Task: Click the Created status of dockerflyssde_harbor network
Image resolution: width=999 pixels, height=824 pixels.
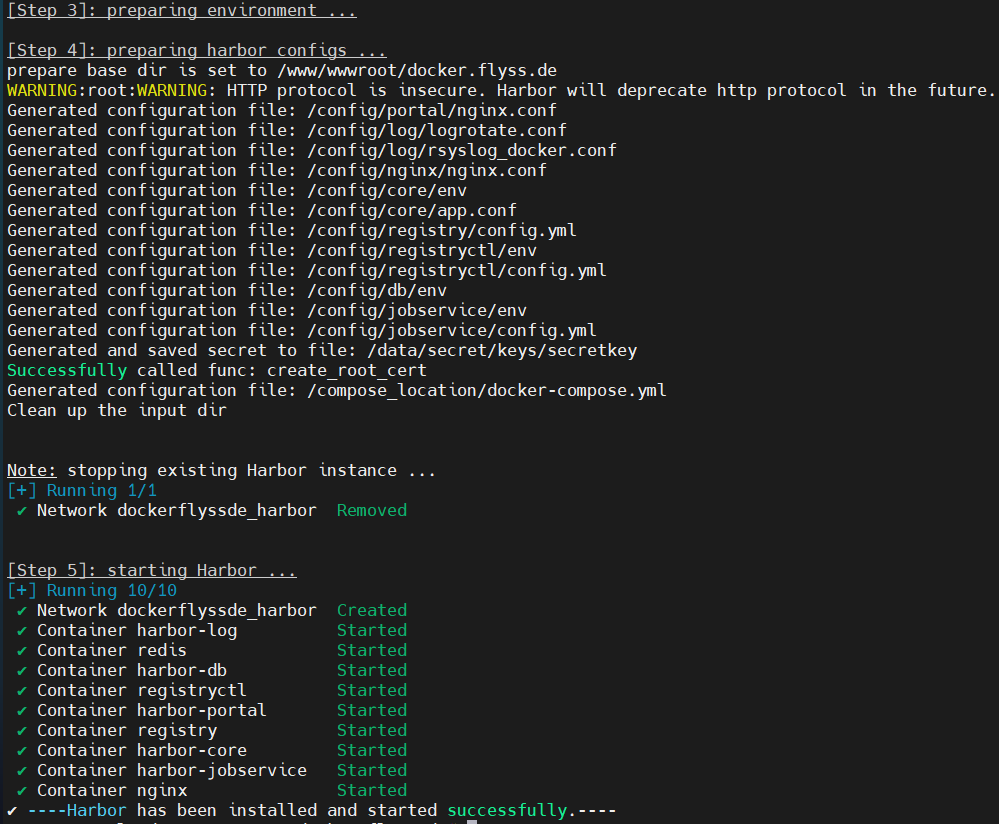Action: [x=371, y=610]
